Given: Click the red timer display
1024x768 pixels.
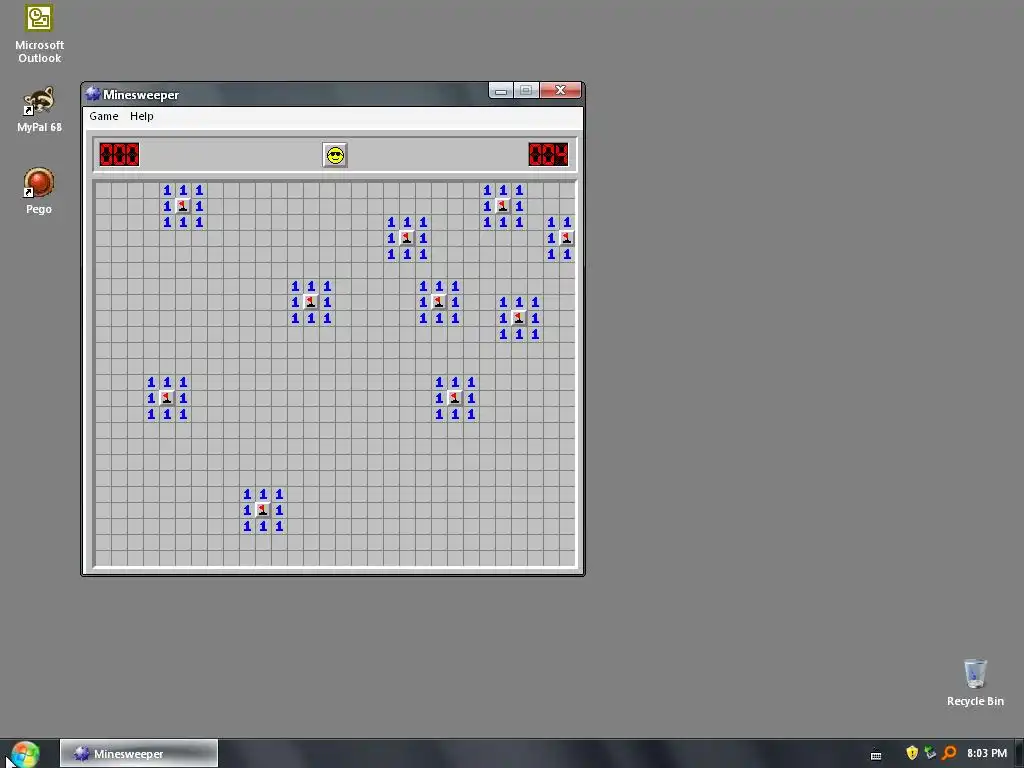Looking at the screenshot, I should pyautogui.click(x=548, y=155).
